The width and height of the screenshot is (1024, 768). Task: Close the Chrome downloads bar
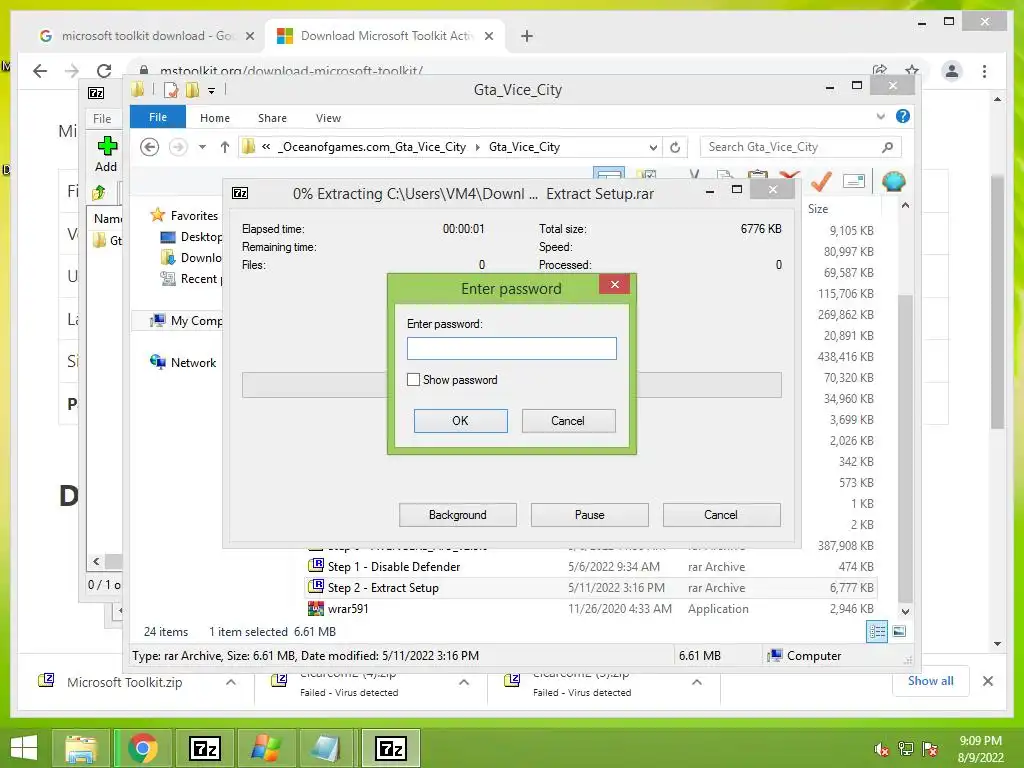[987, 681]
